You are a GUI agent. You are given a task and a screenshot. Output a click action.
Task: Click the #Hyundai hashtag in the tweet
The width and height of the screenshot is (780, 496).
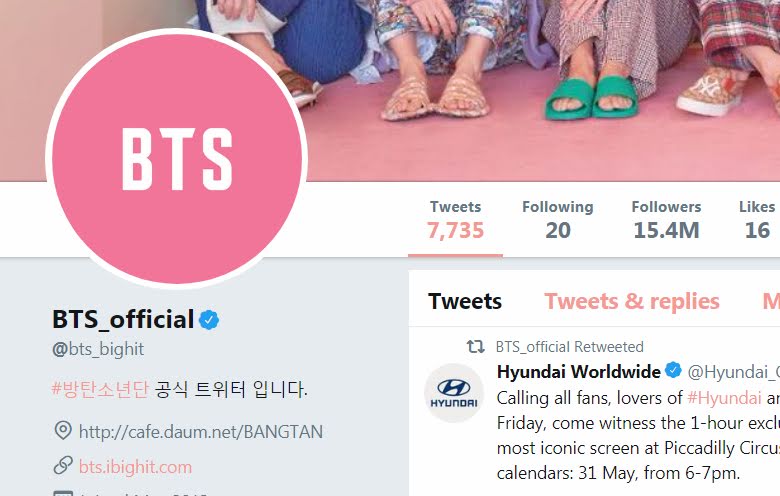pyautogui.click(x=724, y=398)
